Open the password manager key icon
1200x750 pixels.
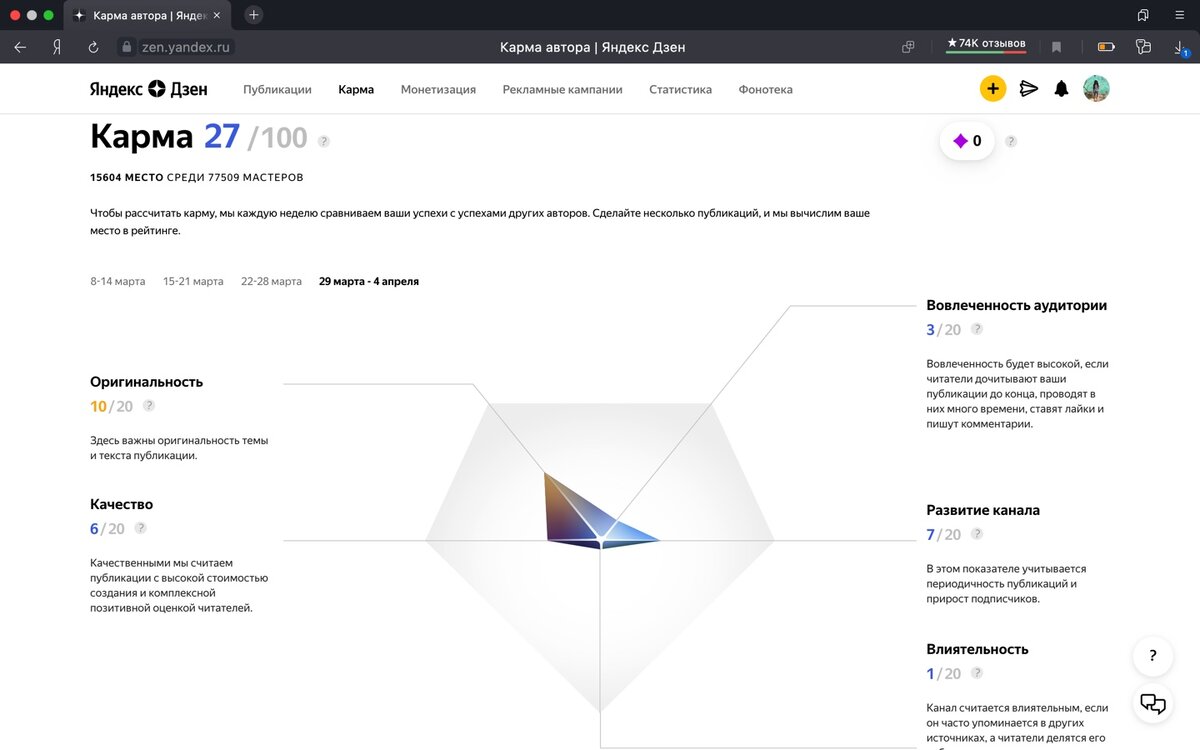click(x=1144, y=47)
